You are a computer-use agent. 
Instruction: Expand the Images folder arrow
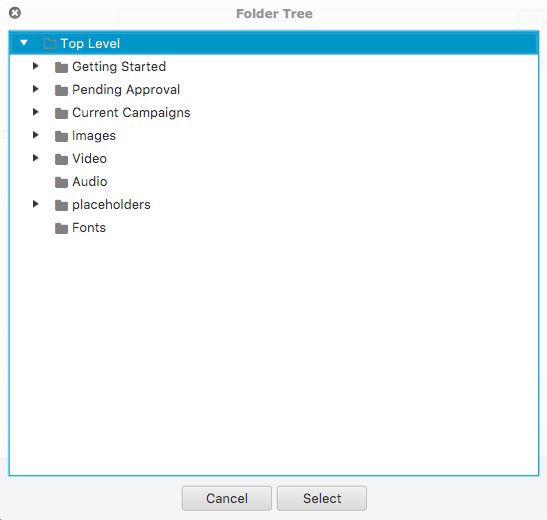pos(35,135)
